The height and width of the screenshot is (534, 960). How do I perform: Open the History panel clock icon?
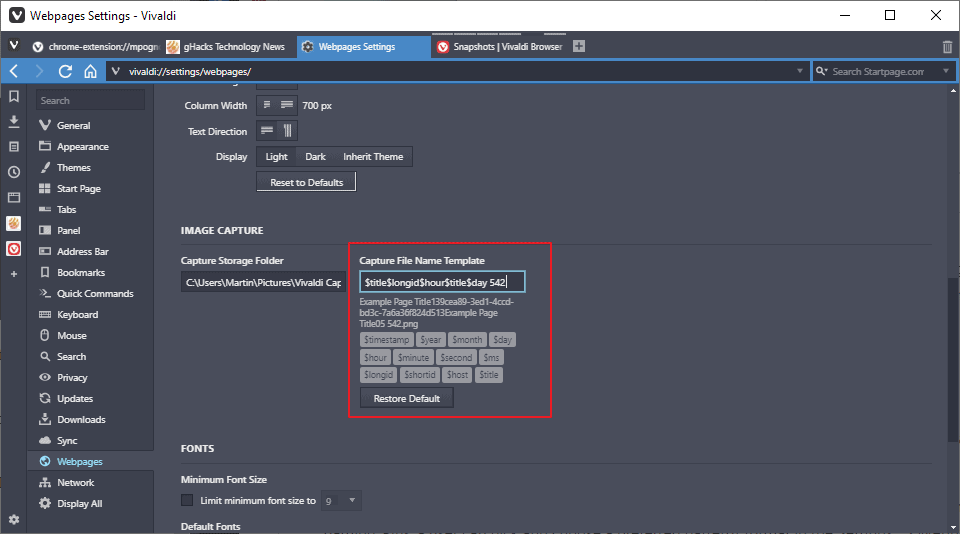point(13,172)
